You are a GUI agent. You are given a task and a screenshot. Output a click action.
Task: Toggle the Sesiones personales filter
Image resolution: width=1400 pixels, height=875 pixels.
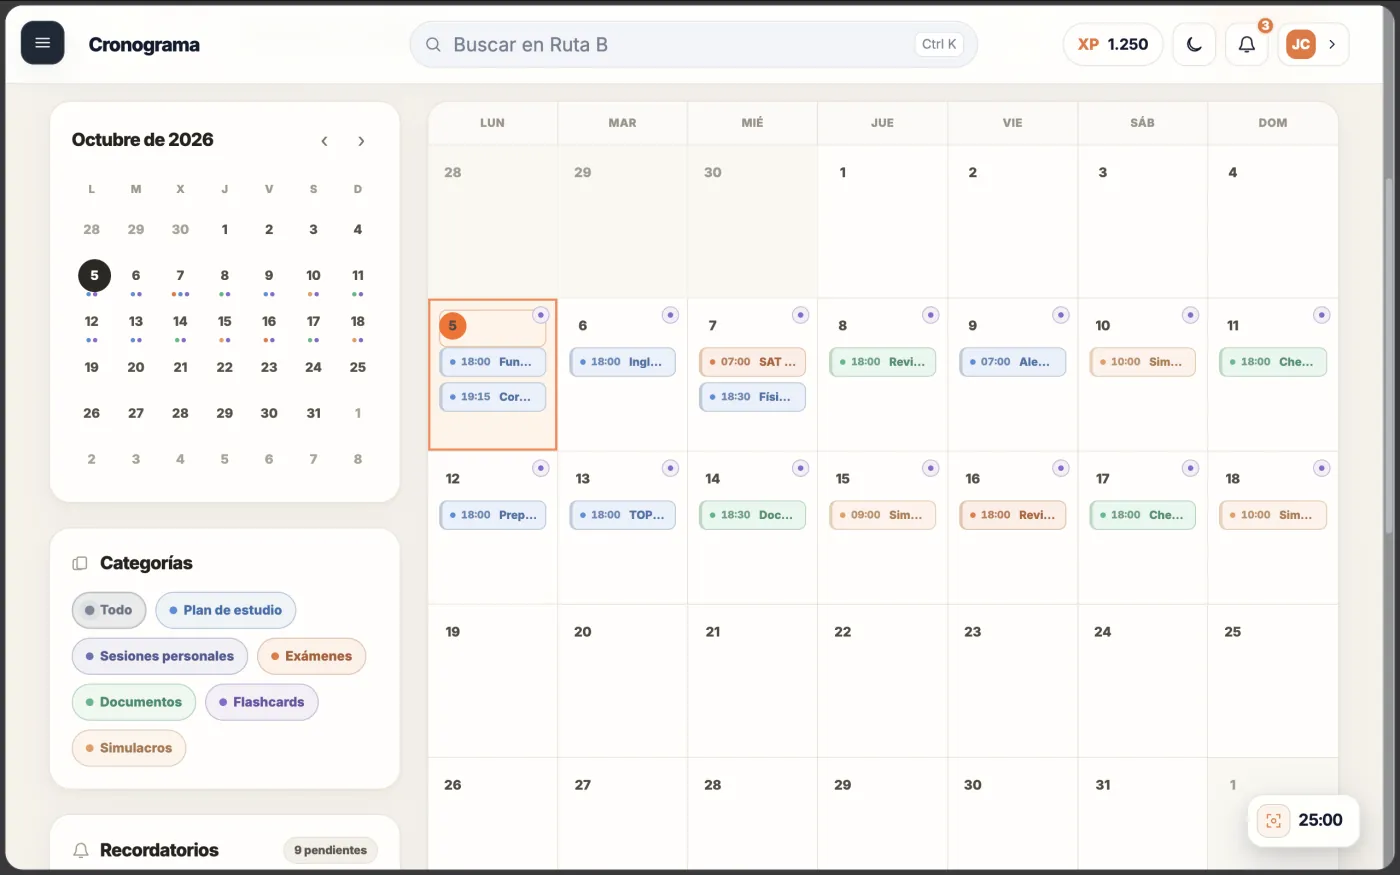click(160, 656)
